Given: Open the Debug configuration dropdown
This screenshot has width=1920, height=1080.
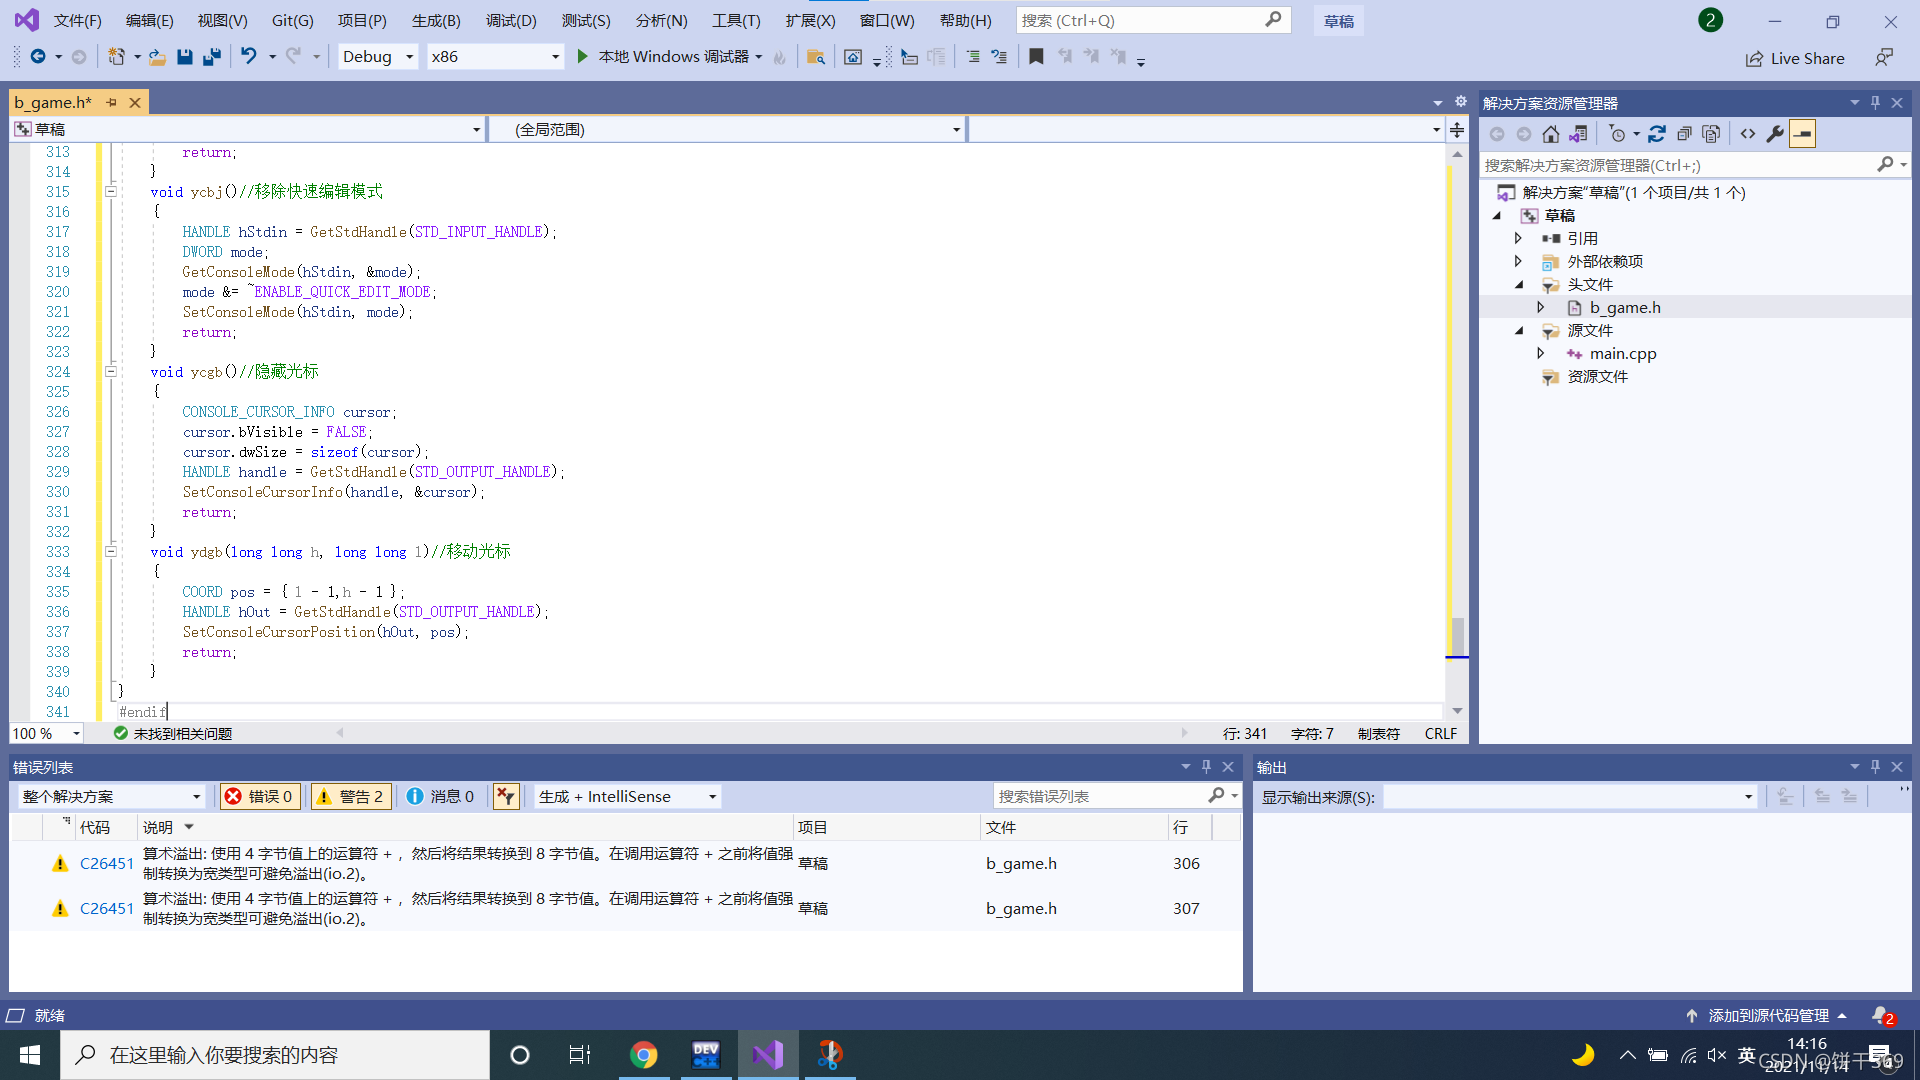Looking at the screenshot, I should click(x=377, y=56).
